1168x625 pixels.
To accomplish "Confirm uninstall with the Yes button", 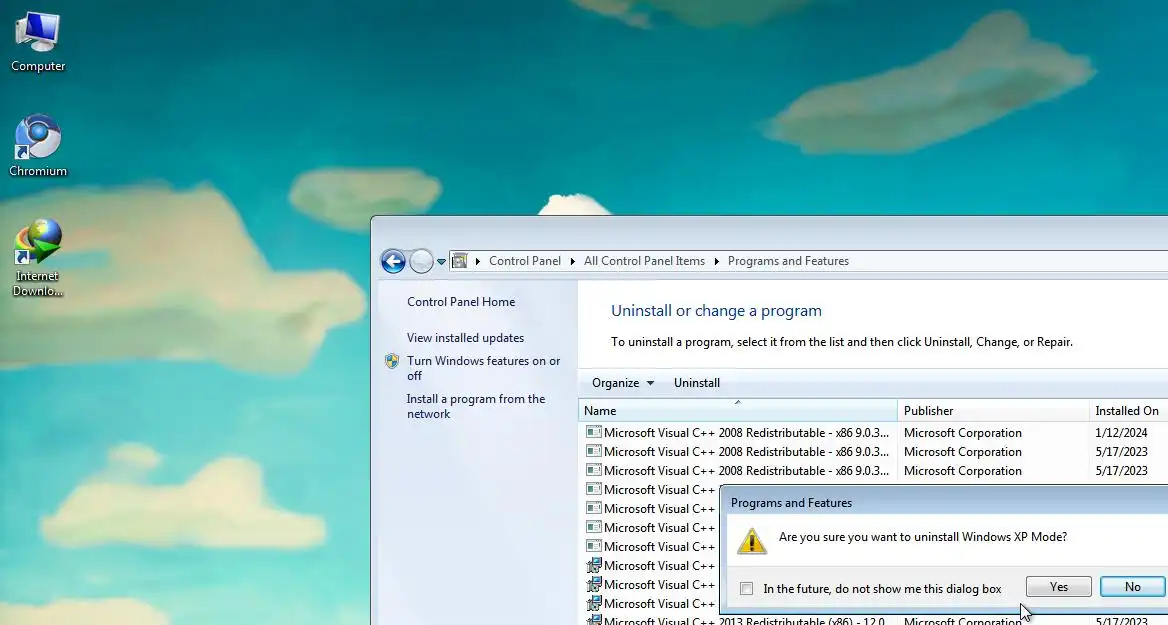I will point(1058,587).
